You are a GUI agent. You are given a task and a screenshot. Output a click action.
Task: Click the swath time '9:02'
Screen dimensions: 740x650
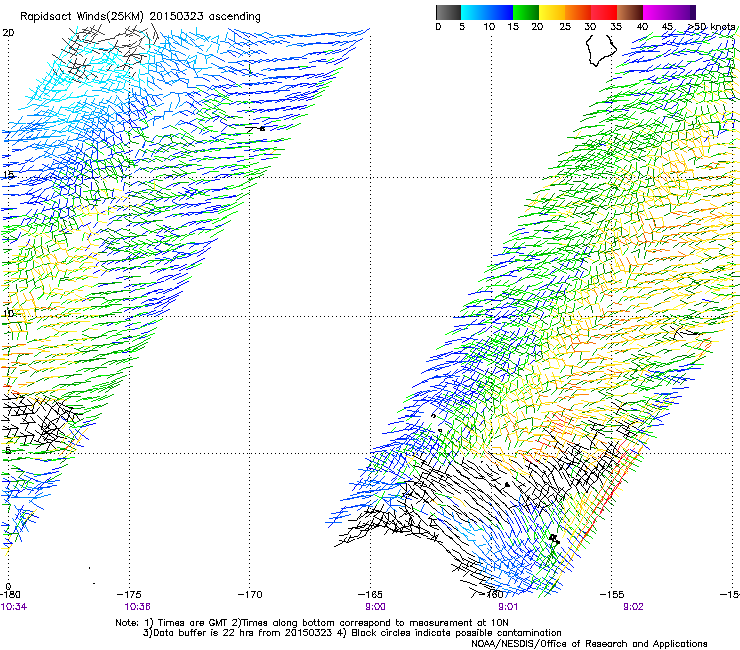pyautogui.click(x=633, y=607)
